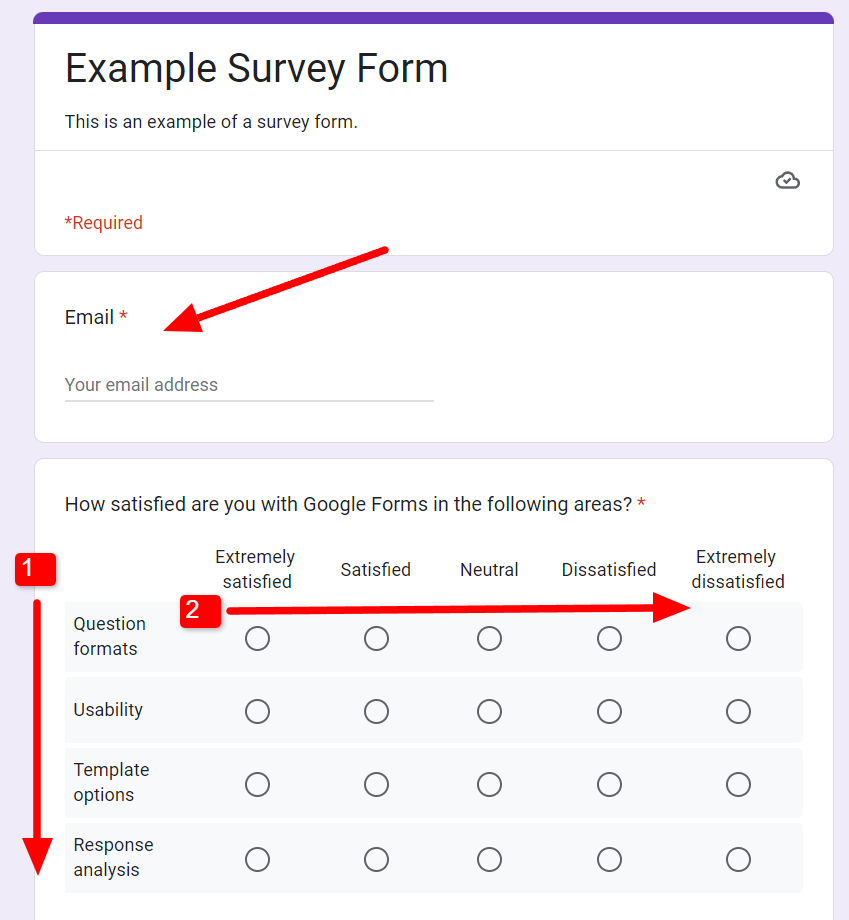Click the Example Survey Form title
Image resolution: width=849 pixels, height=920 pixels.
pyautogui.click(x=256, y=69)
